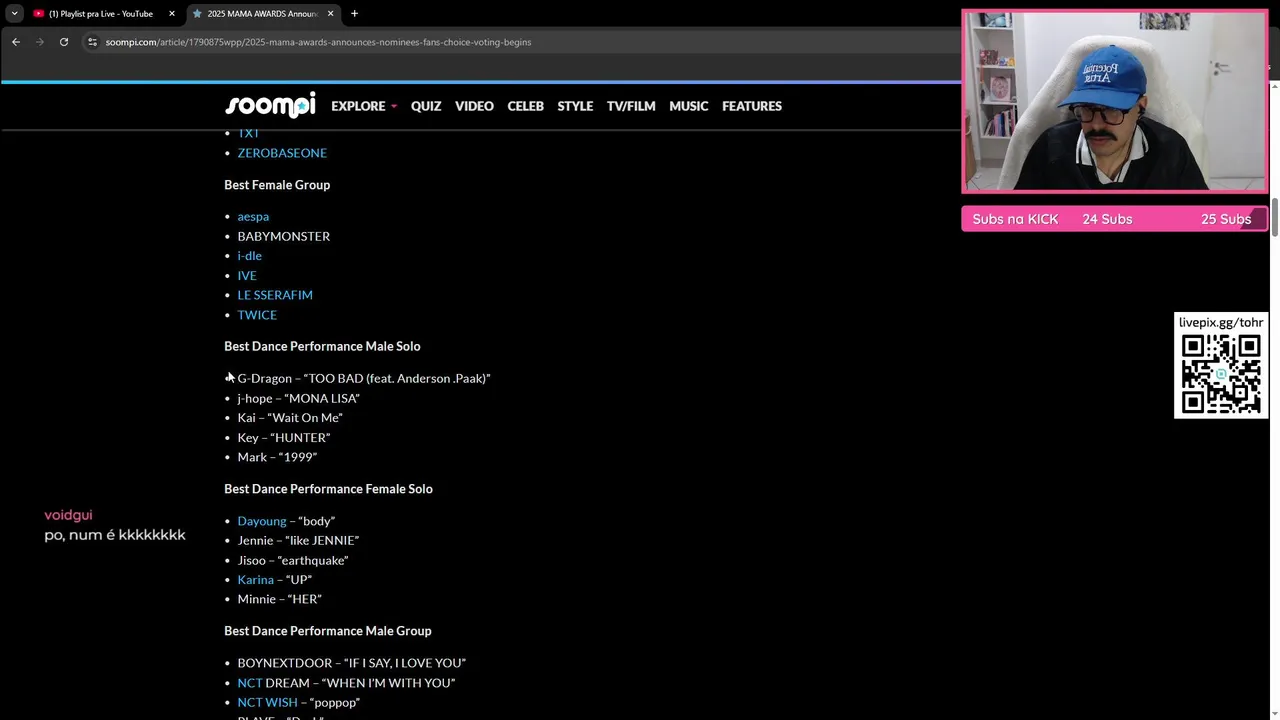Open the TWICE link
The height and width of the screenshot is (720, 1280).
(257, 315)
